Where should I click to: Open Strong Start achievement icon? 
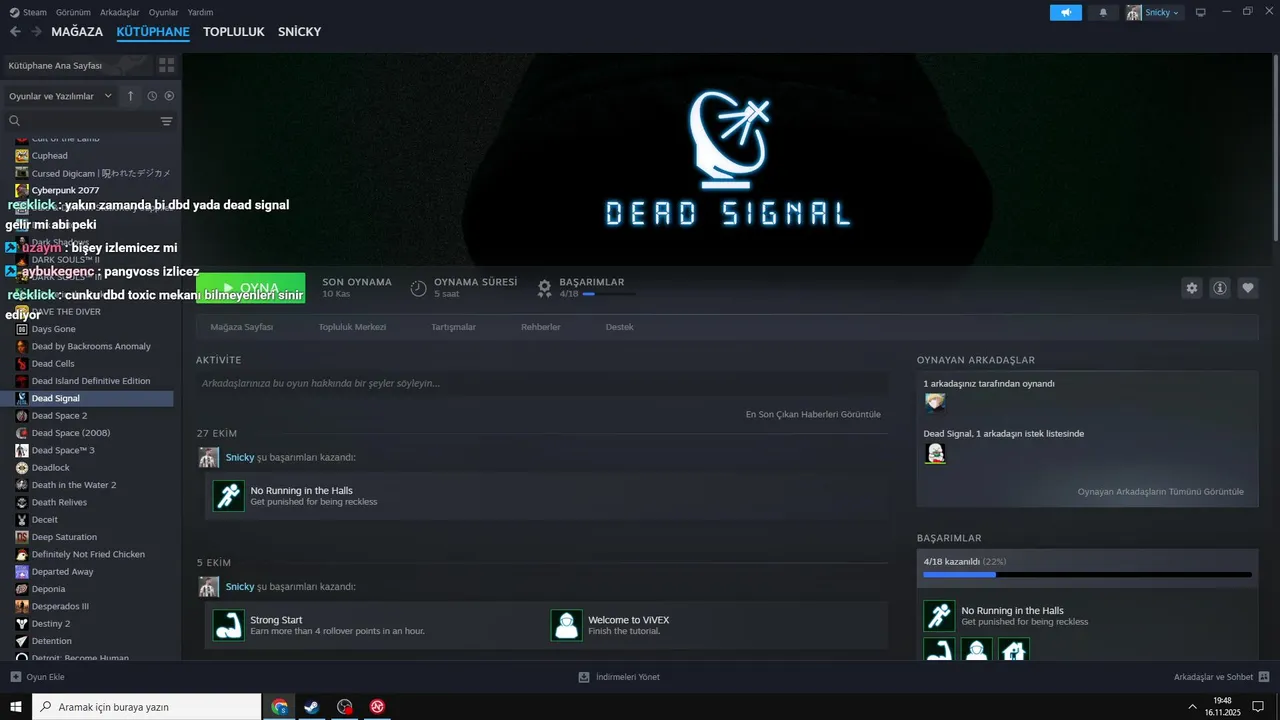click(x=229, y=625)
